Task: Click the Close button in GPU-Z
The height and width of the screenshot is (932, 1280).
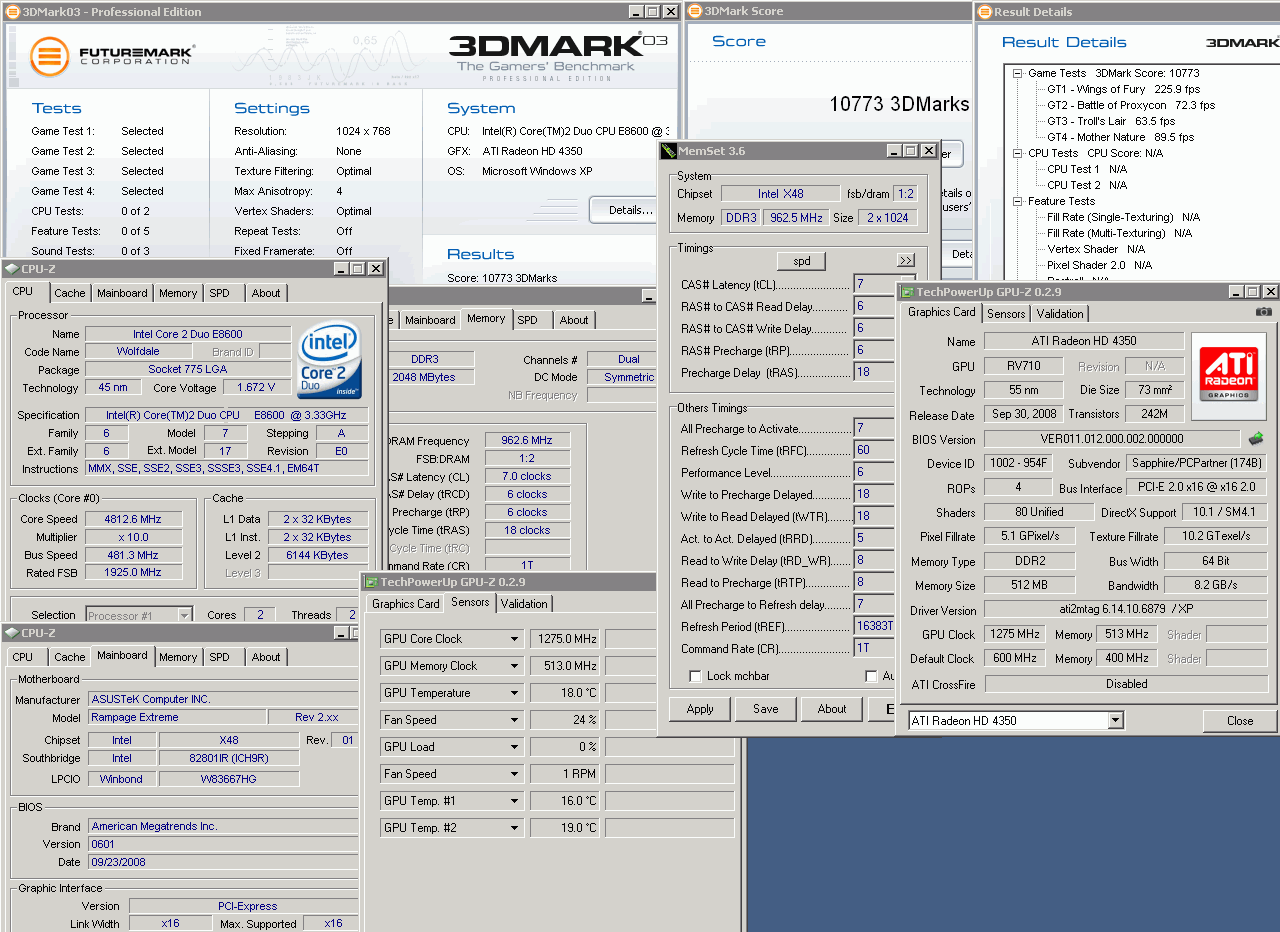Action: (x=1240, y=721)
